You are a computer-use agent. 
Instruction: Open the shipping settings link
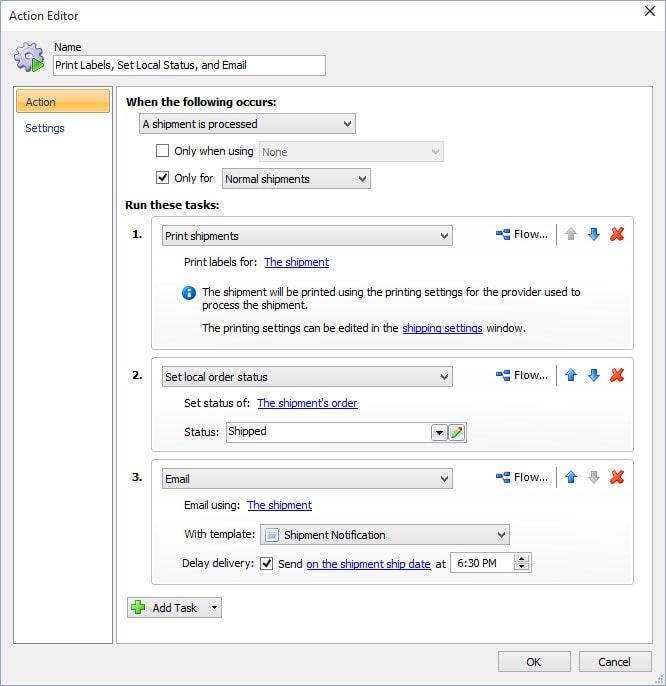coord(442,328)
